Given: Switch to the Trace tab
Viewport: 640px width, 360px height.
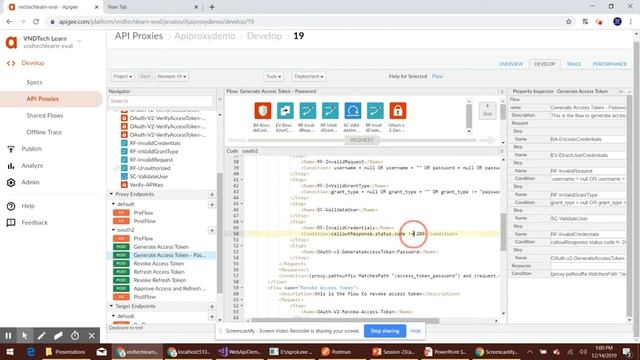Looking at the screenshot, I should click(573, 64).
